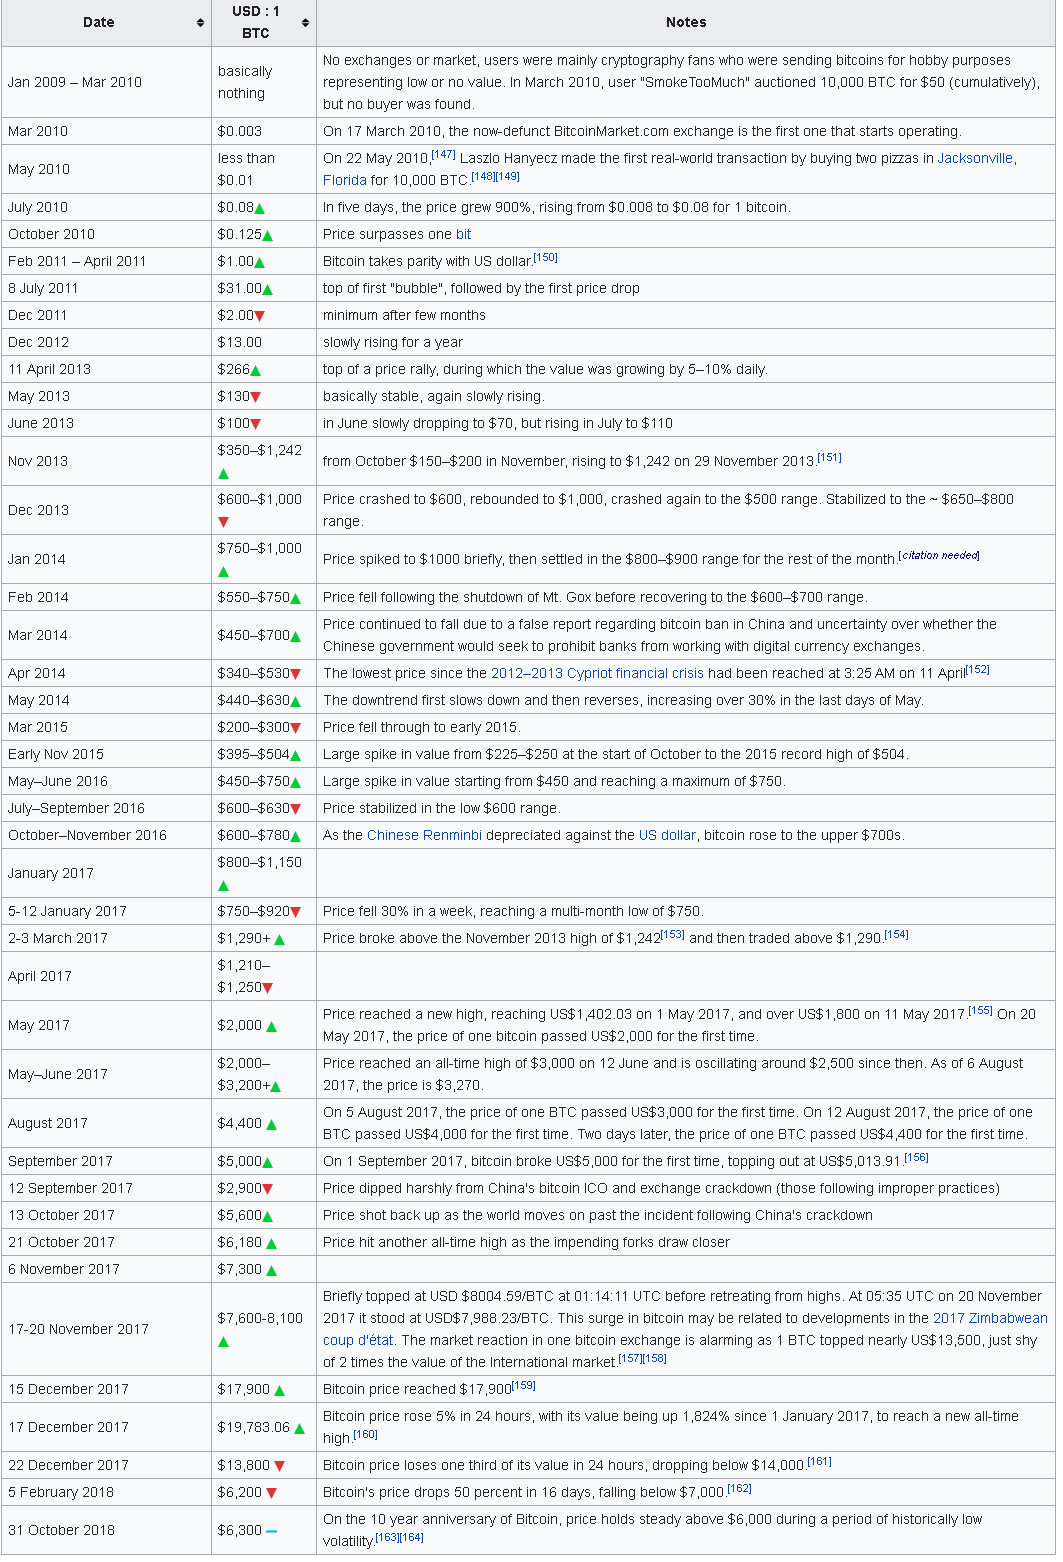The height and width of the screenshot is (1562, 1063).
Task: Click red down arrow next to $130
Action: click(256, 397)
